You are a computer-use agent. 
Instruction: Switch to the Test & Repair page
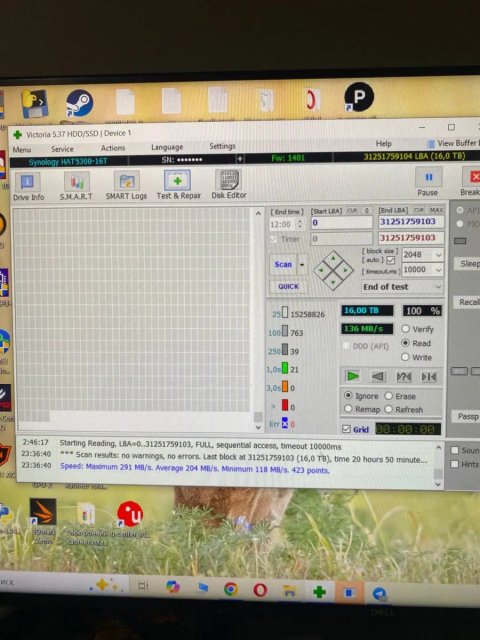pyautogui.click(x=178, y=185)
